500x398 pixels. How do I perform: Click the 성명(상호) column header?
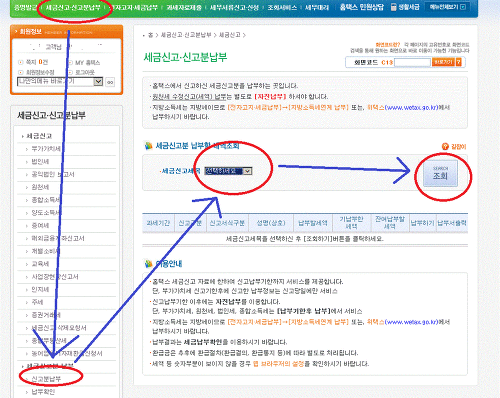pos(271,223)
